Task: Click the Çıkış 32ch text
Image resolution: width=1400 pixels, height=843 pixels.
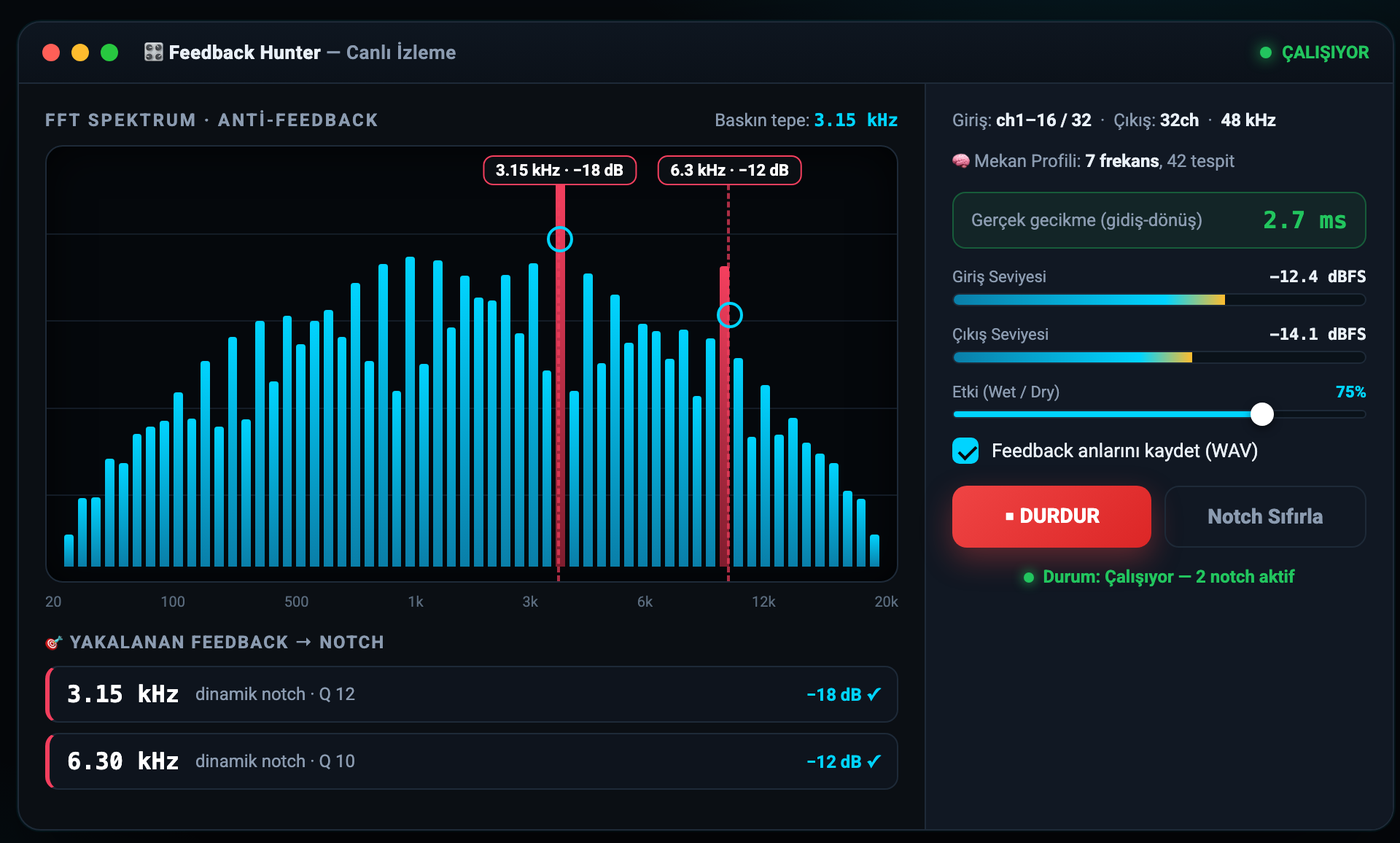Action: point(1156,120)
